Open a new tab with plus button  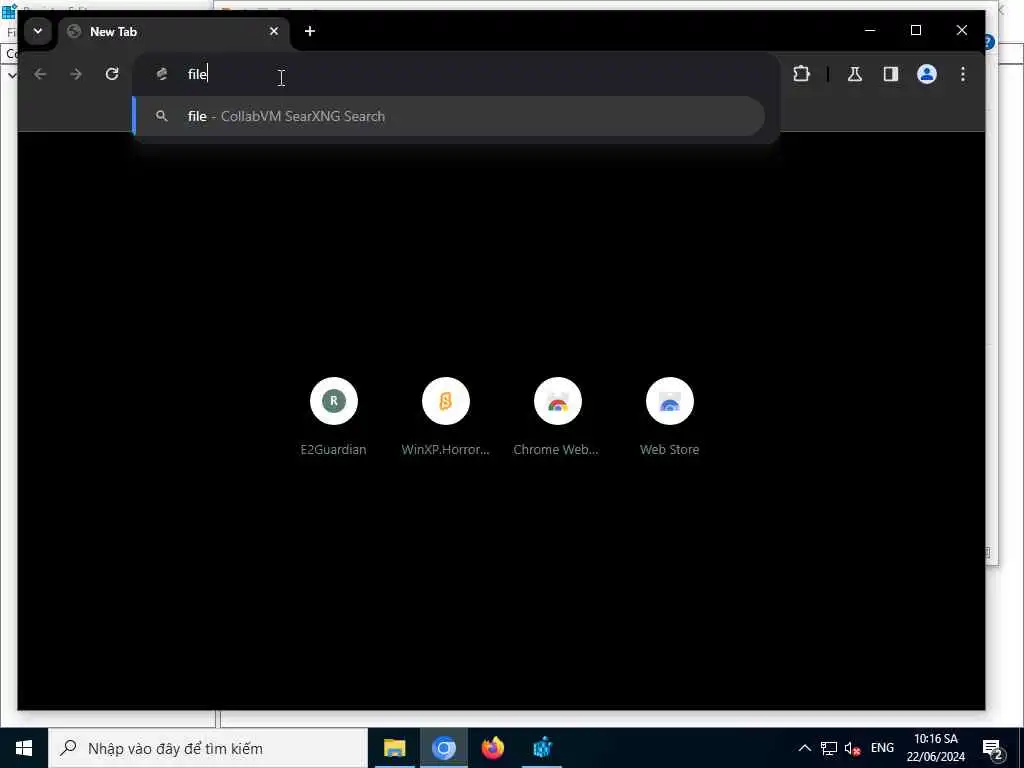coord(310,31)
